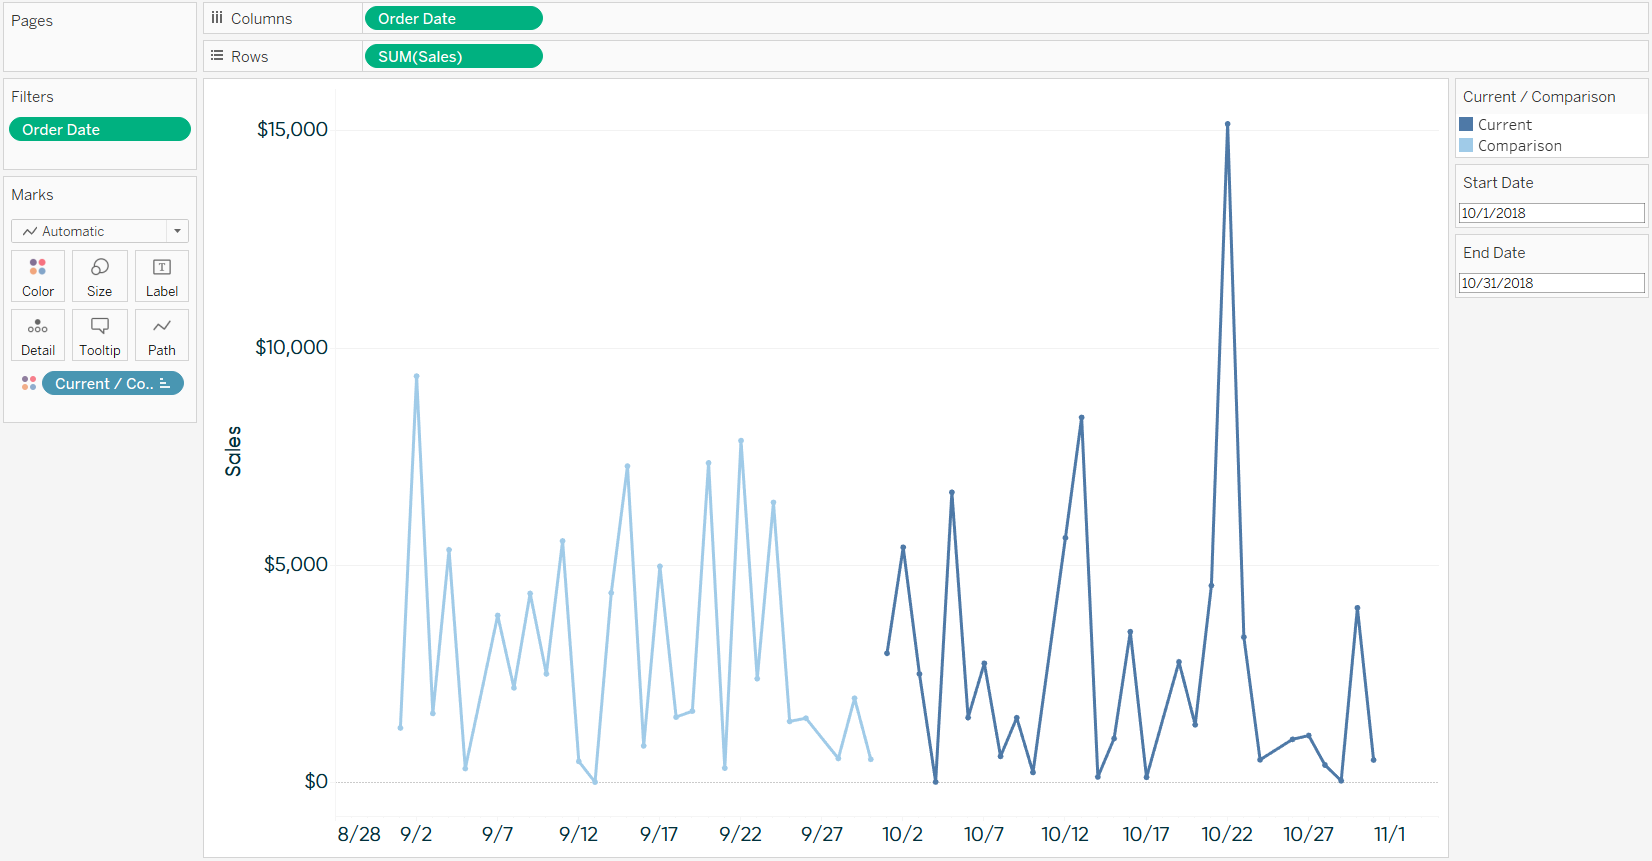Click the Order Date filter pill
Image resolution: width=1652 pixels, height=861 pixels.
pyautogui.click(x=100, y=130)
